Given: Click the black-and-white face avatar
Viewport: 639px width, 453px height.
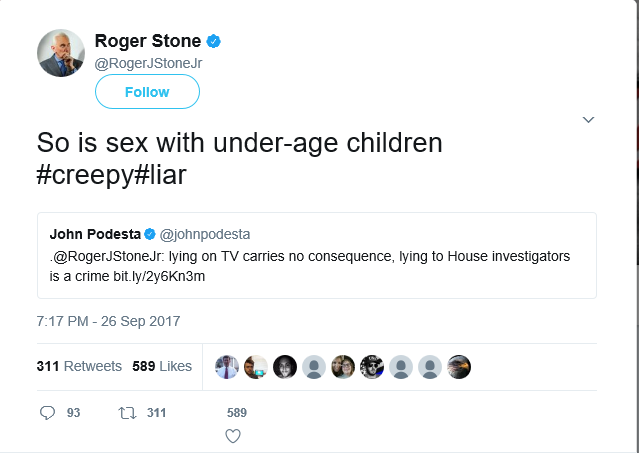Looking at the screenshot, I should pos(285,366).
